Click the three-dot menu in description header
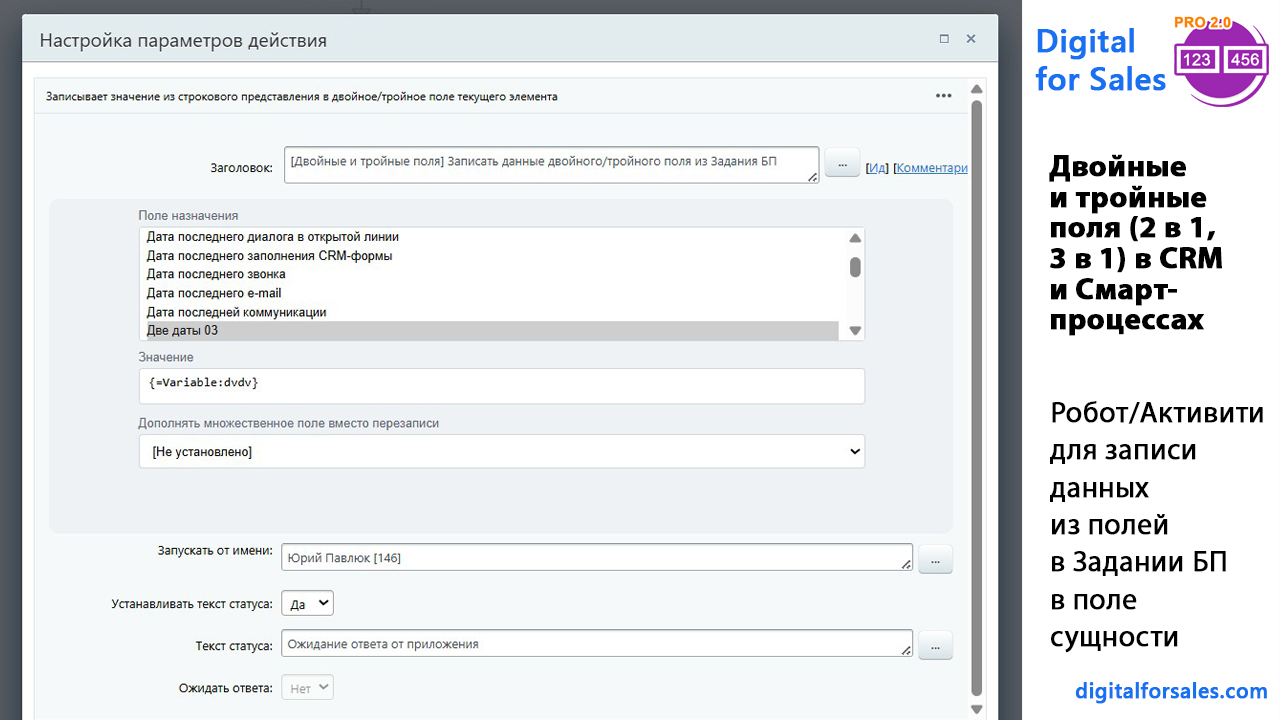1280x720 pixels. [943, 96]
